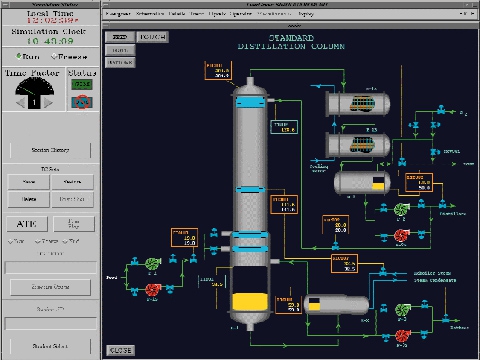Click the green feed pump
Image resolution: width=480 pixels, height=360 pixels.
click(153, 264)
